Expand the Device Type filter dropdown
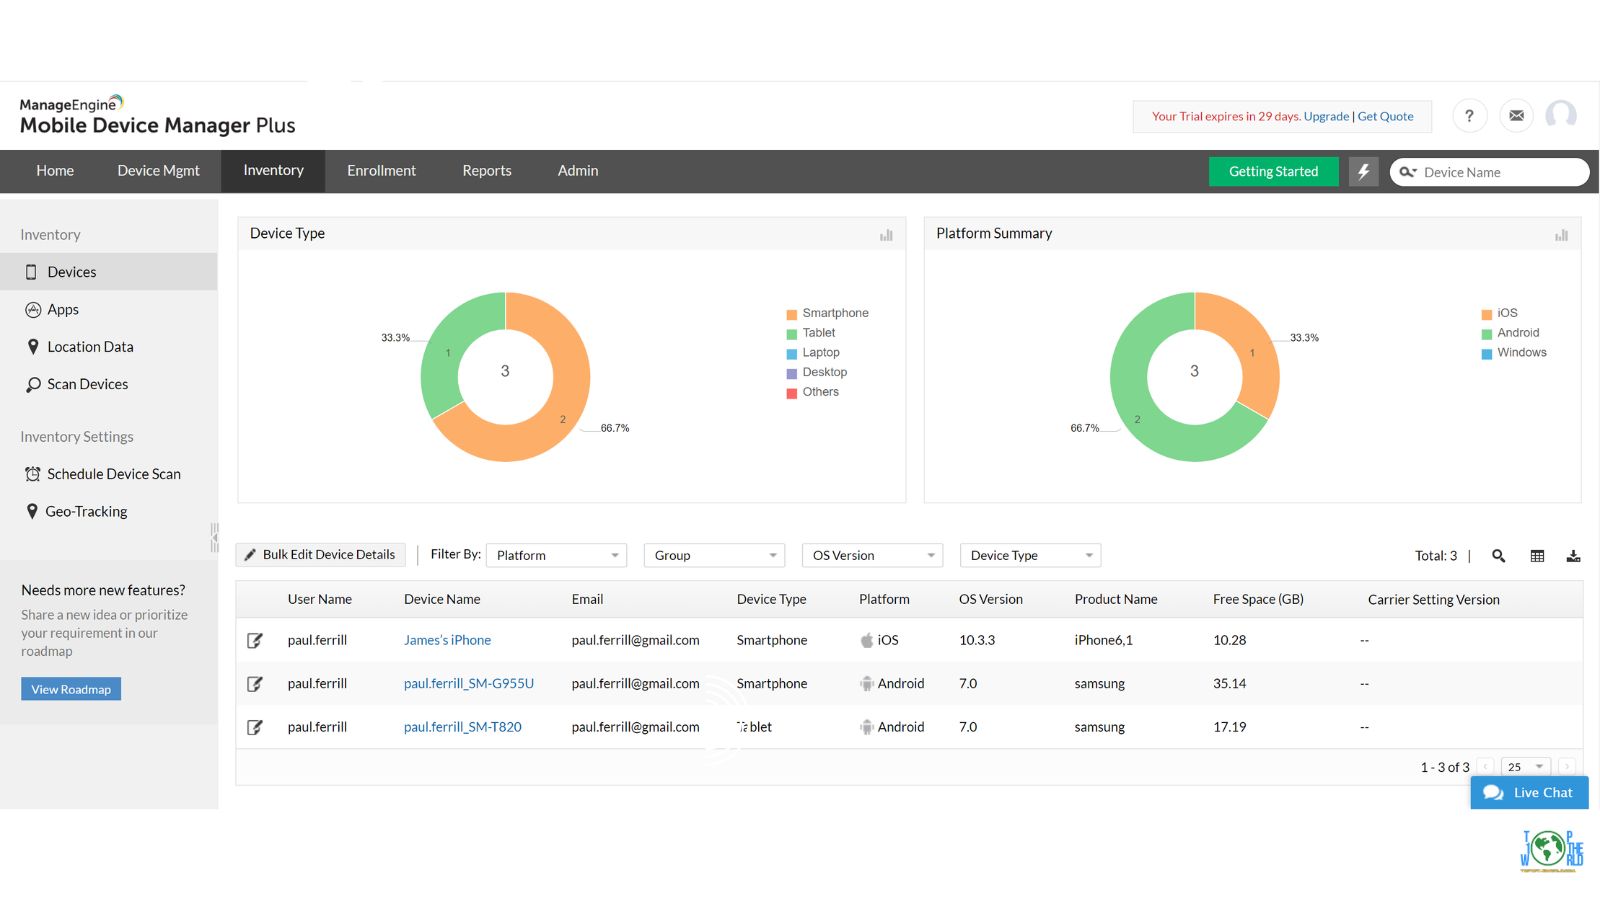1600x900 pixels. point(1030,555)
